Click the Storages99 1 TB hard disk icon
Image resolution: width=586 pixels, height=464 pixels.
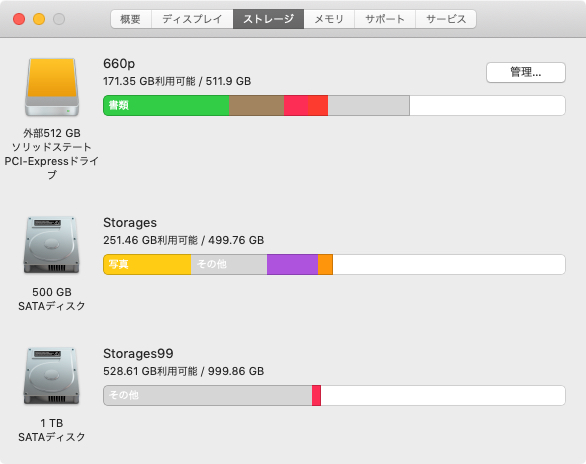52,376
